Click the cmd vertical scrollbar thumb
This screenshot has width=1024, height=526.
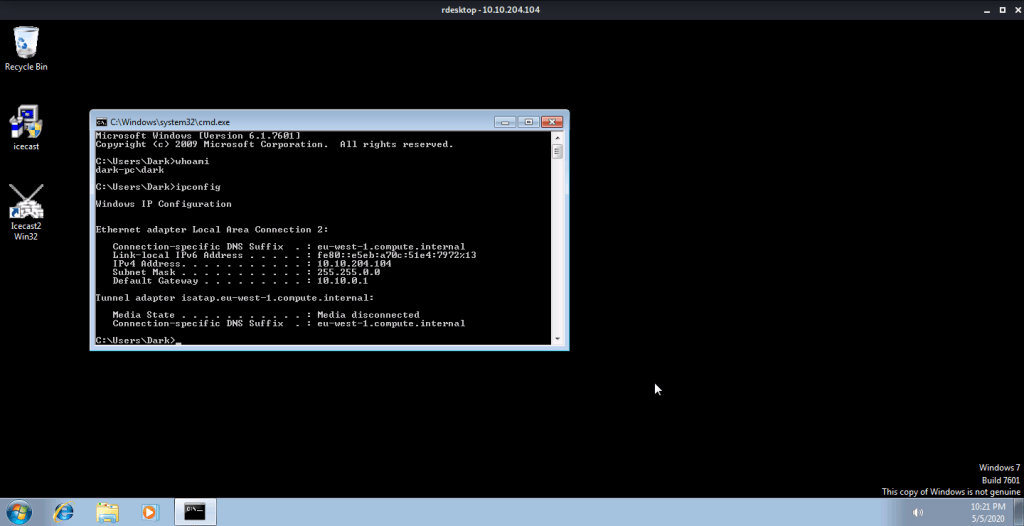[x=559, y=152]
